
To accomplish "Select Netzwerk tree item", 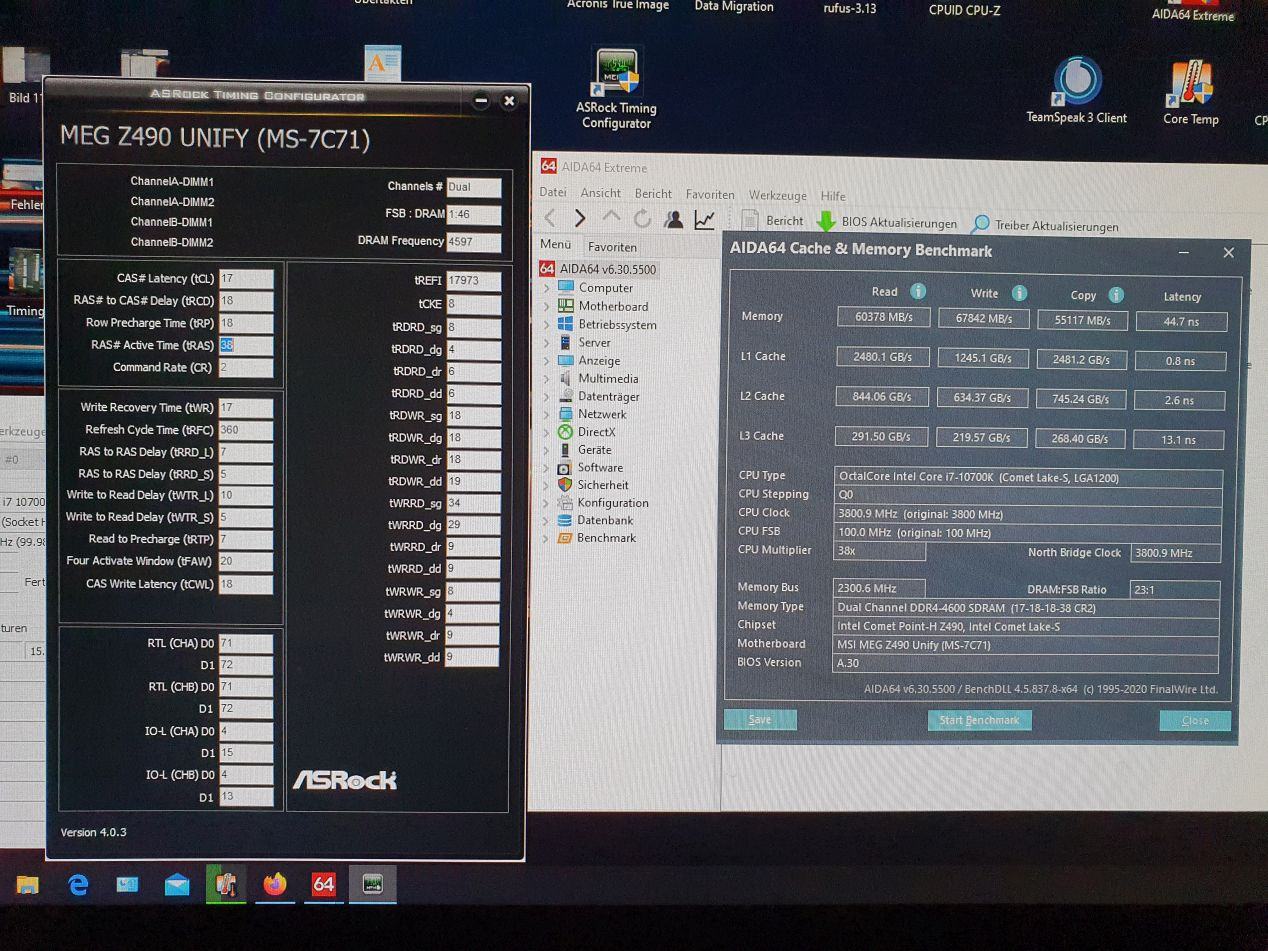I will pyautogui.click(x=602, y=414).
